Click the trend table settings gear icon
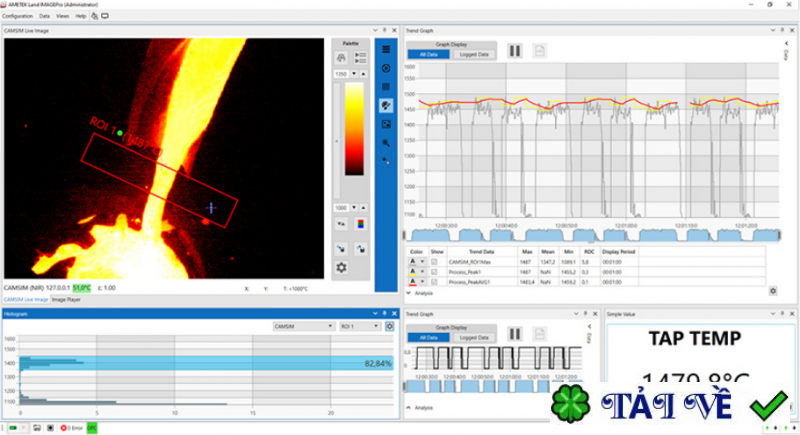800x435 pixels. [x=773, y=290]
